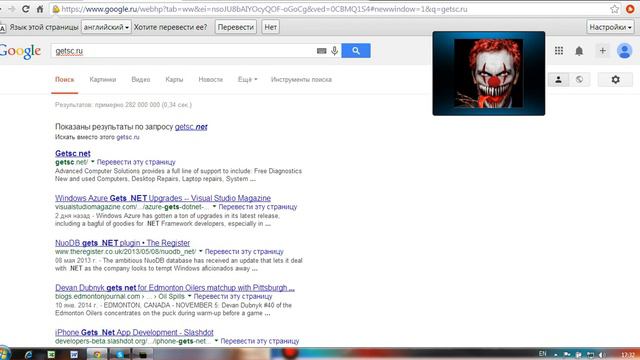Switch to the 'Картинки' tab
This screenshot has width=640, height=360.
click(102, 80)
